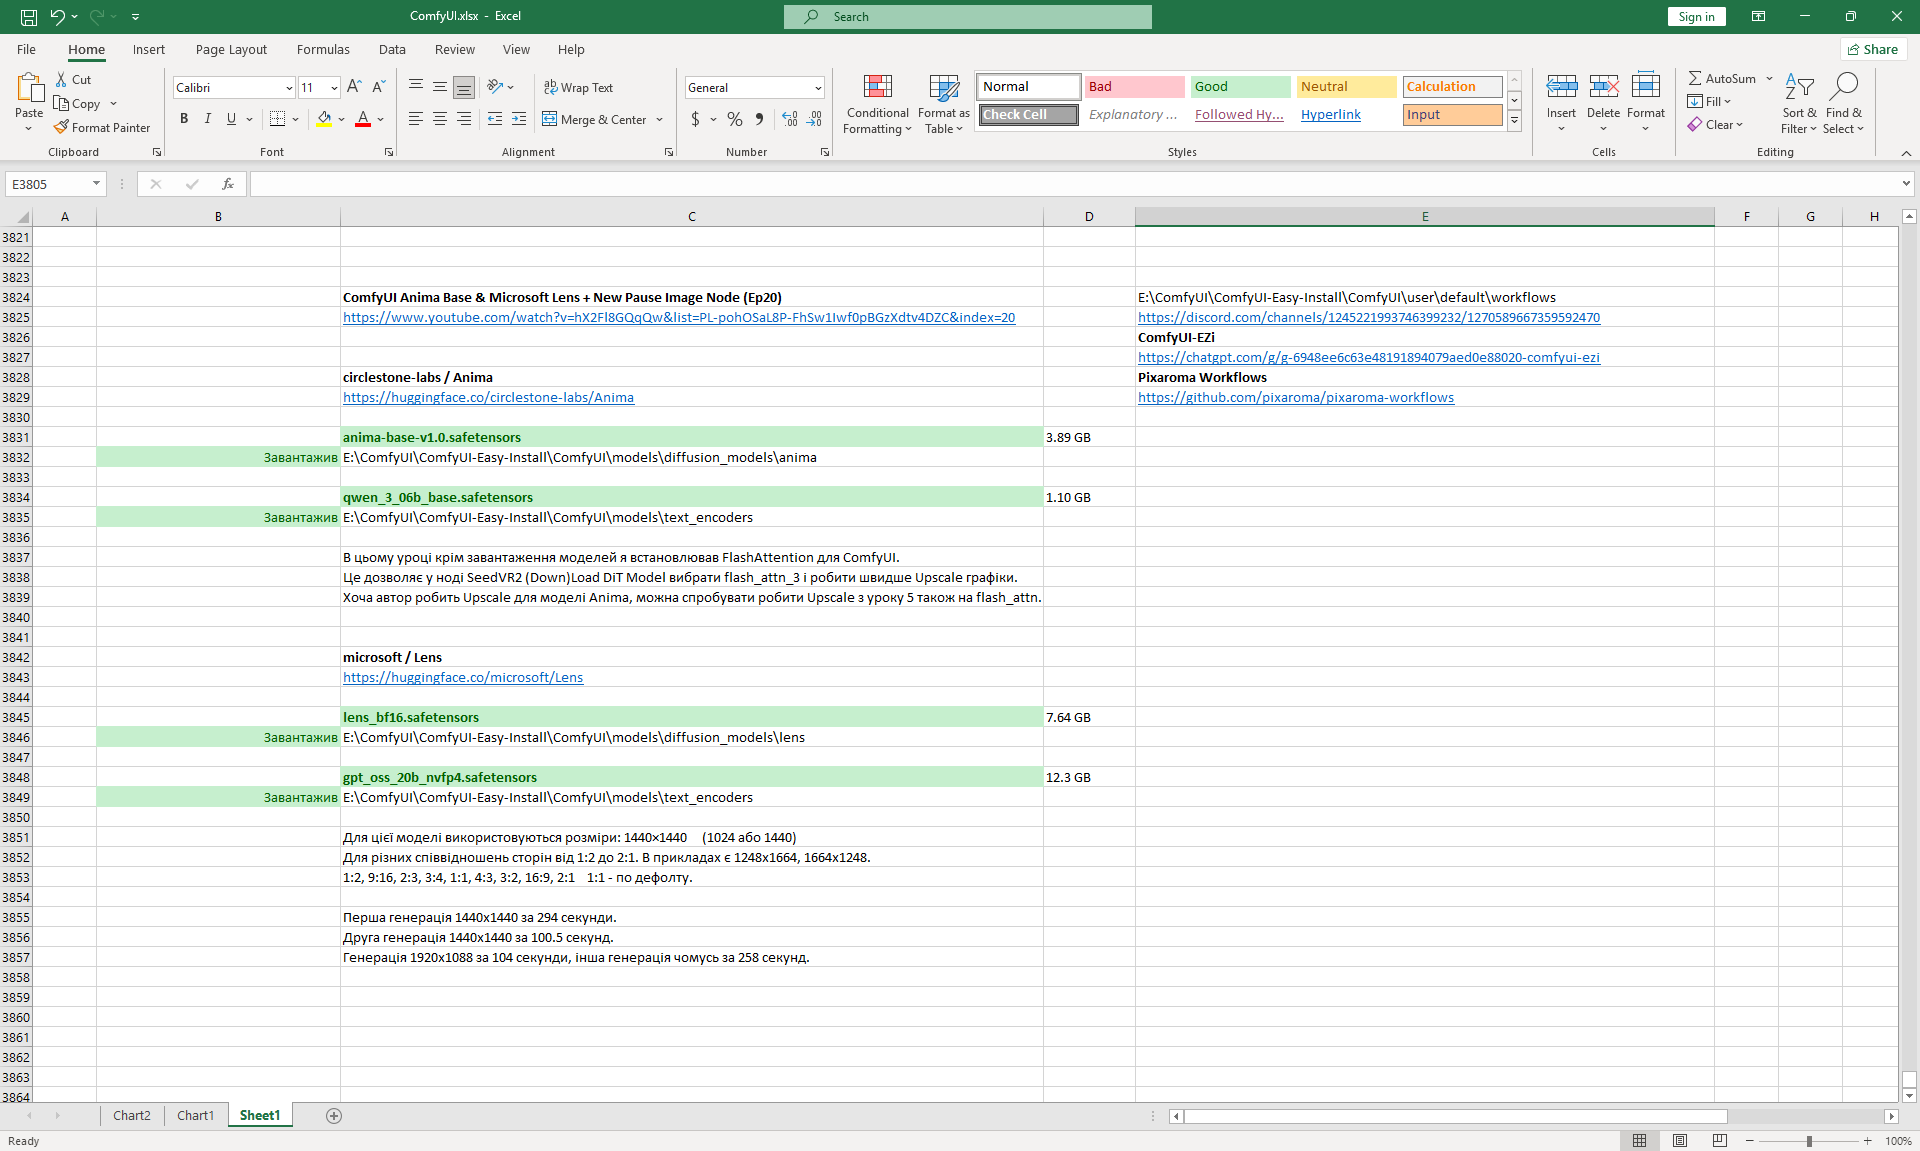Toggle Underline formatting
Viewport: 1920px width, 1151px height.
(231, 119)
